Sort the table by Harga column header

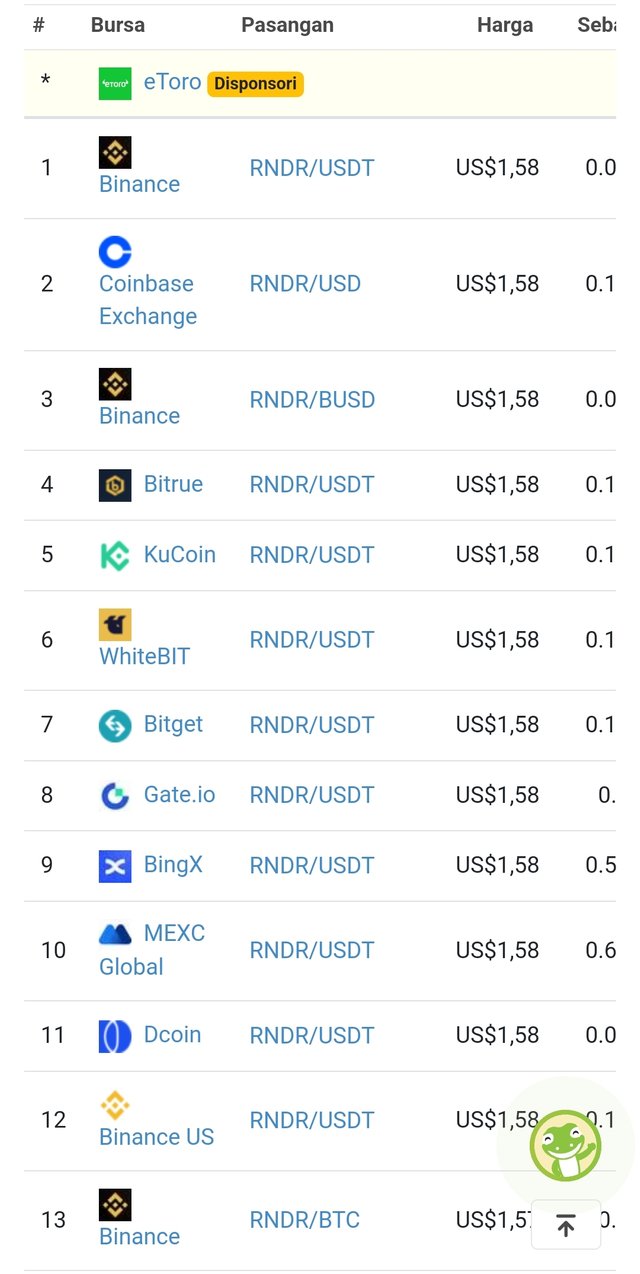coord(505,25)
